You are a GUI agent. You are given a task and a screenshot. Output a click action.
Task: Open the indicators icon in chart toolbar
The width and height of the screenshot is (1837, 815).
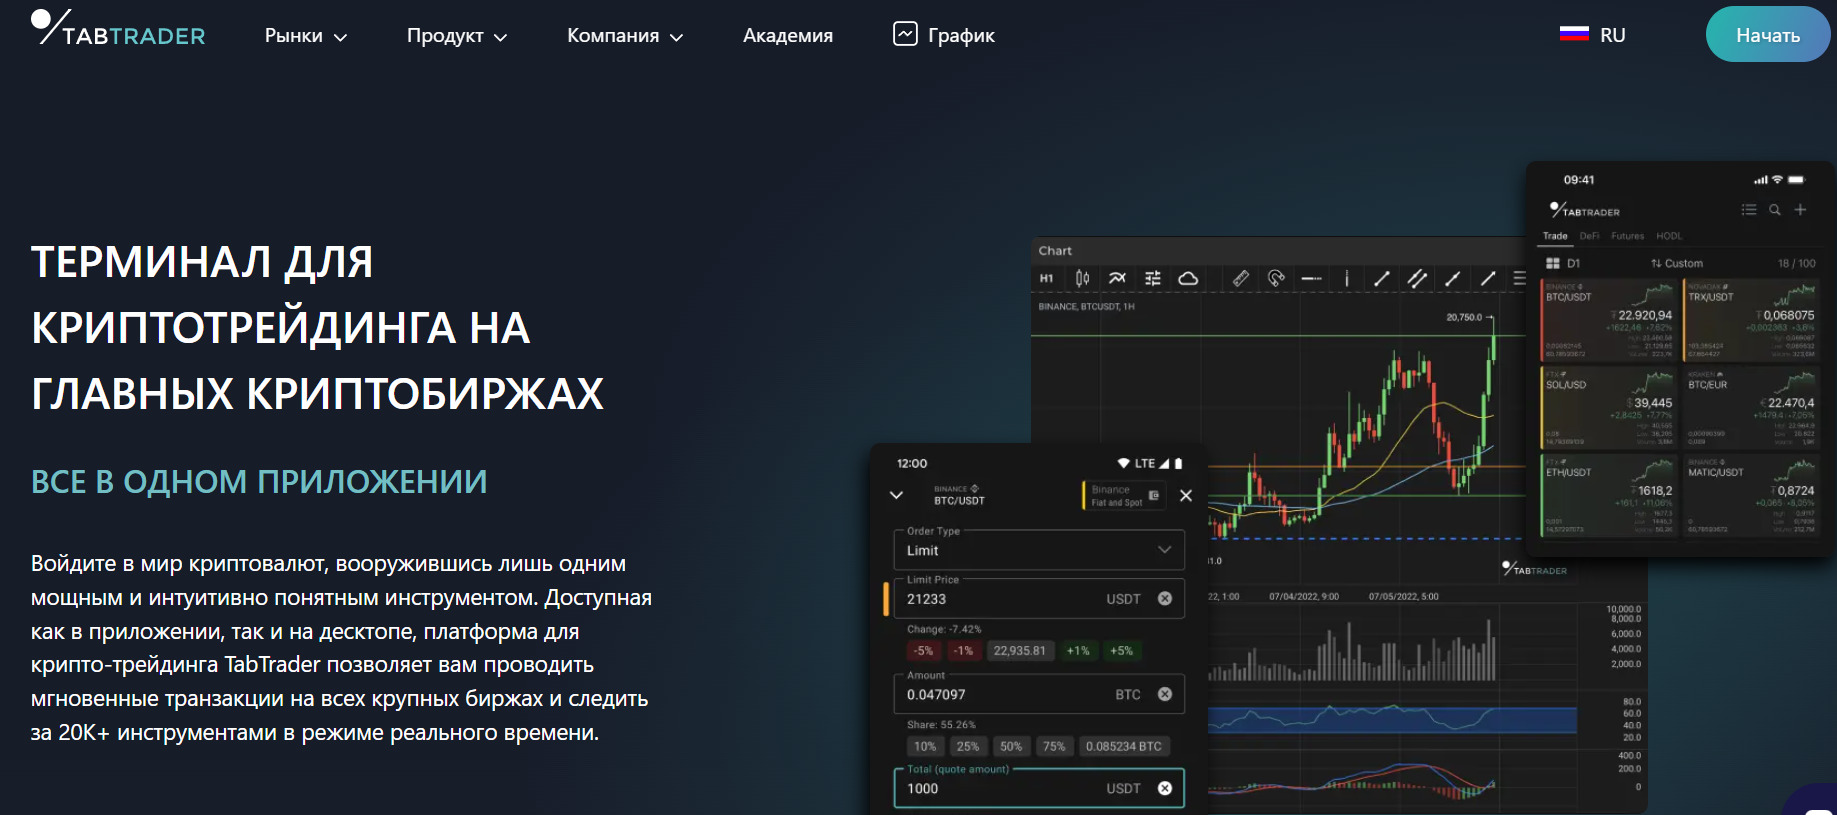click(x=1117, y=279)
